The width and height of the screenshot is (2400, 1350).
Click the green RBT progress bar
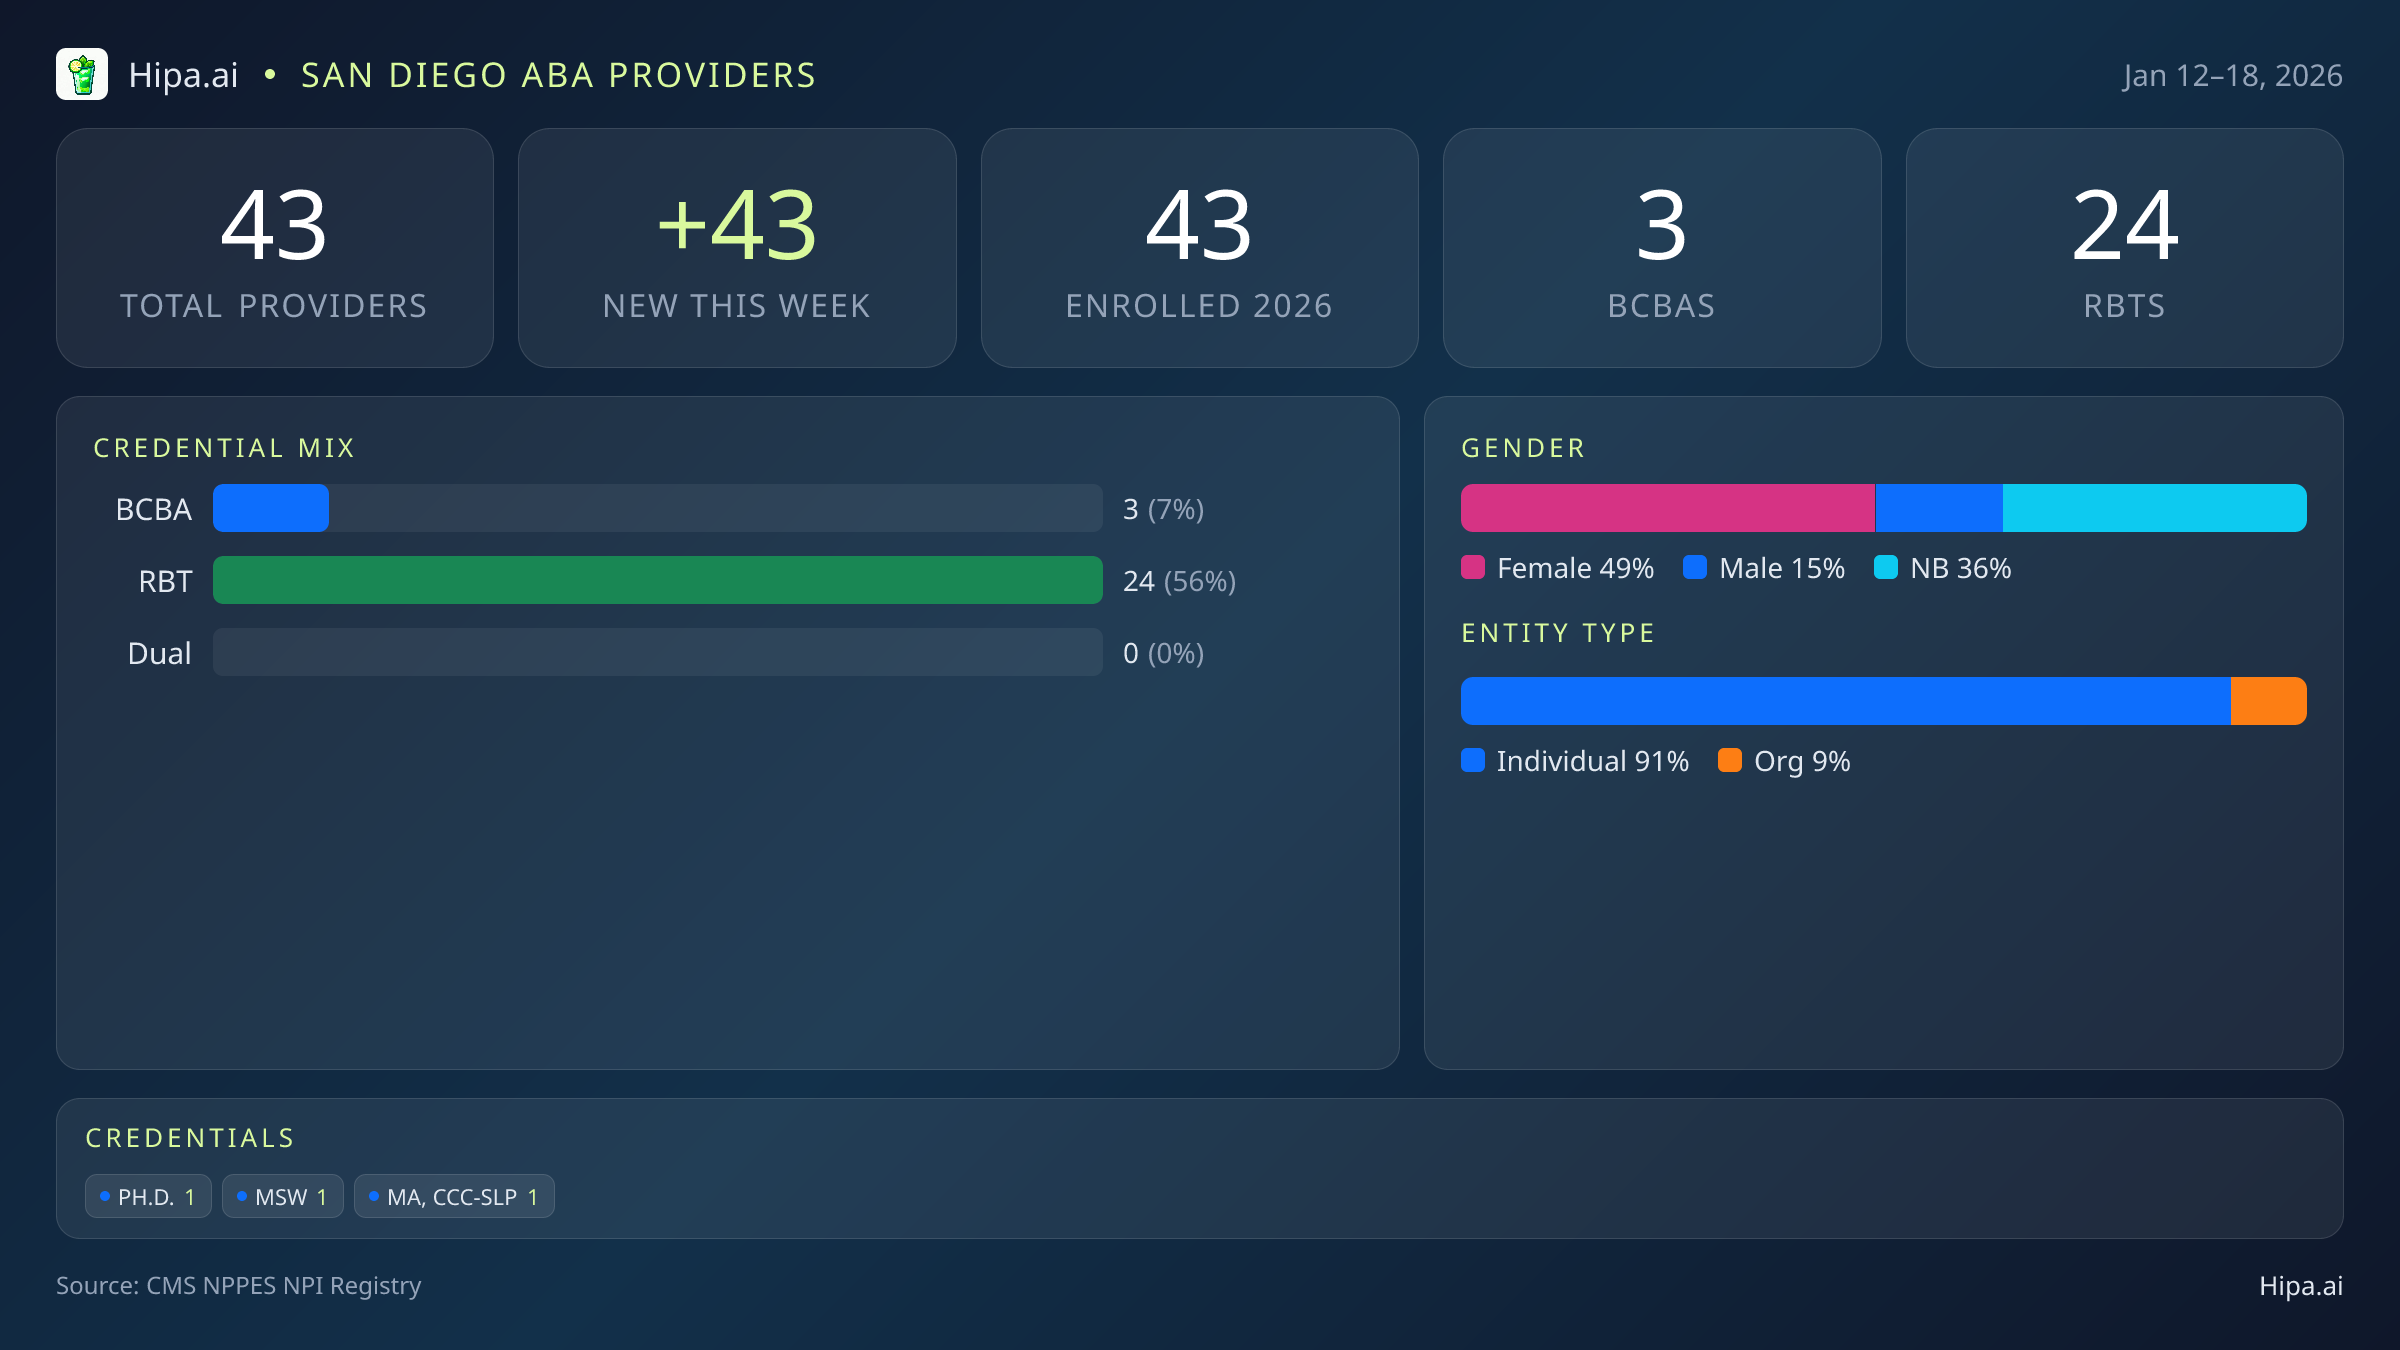(x=657, y=580)
